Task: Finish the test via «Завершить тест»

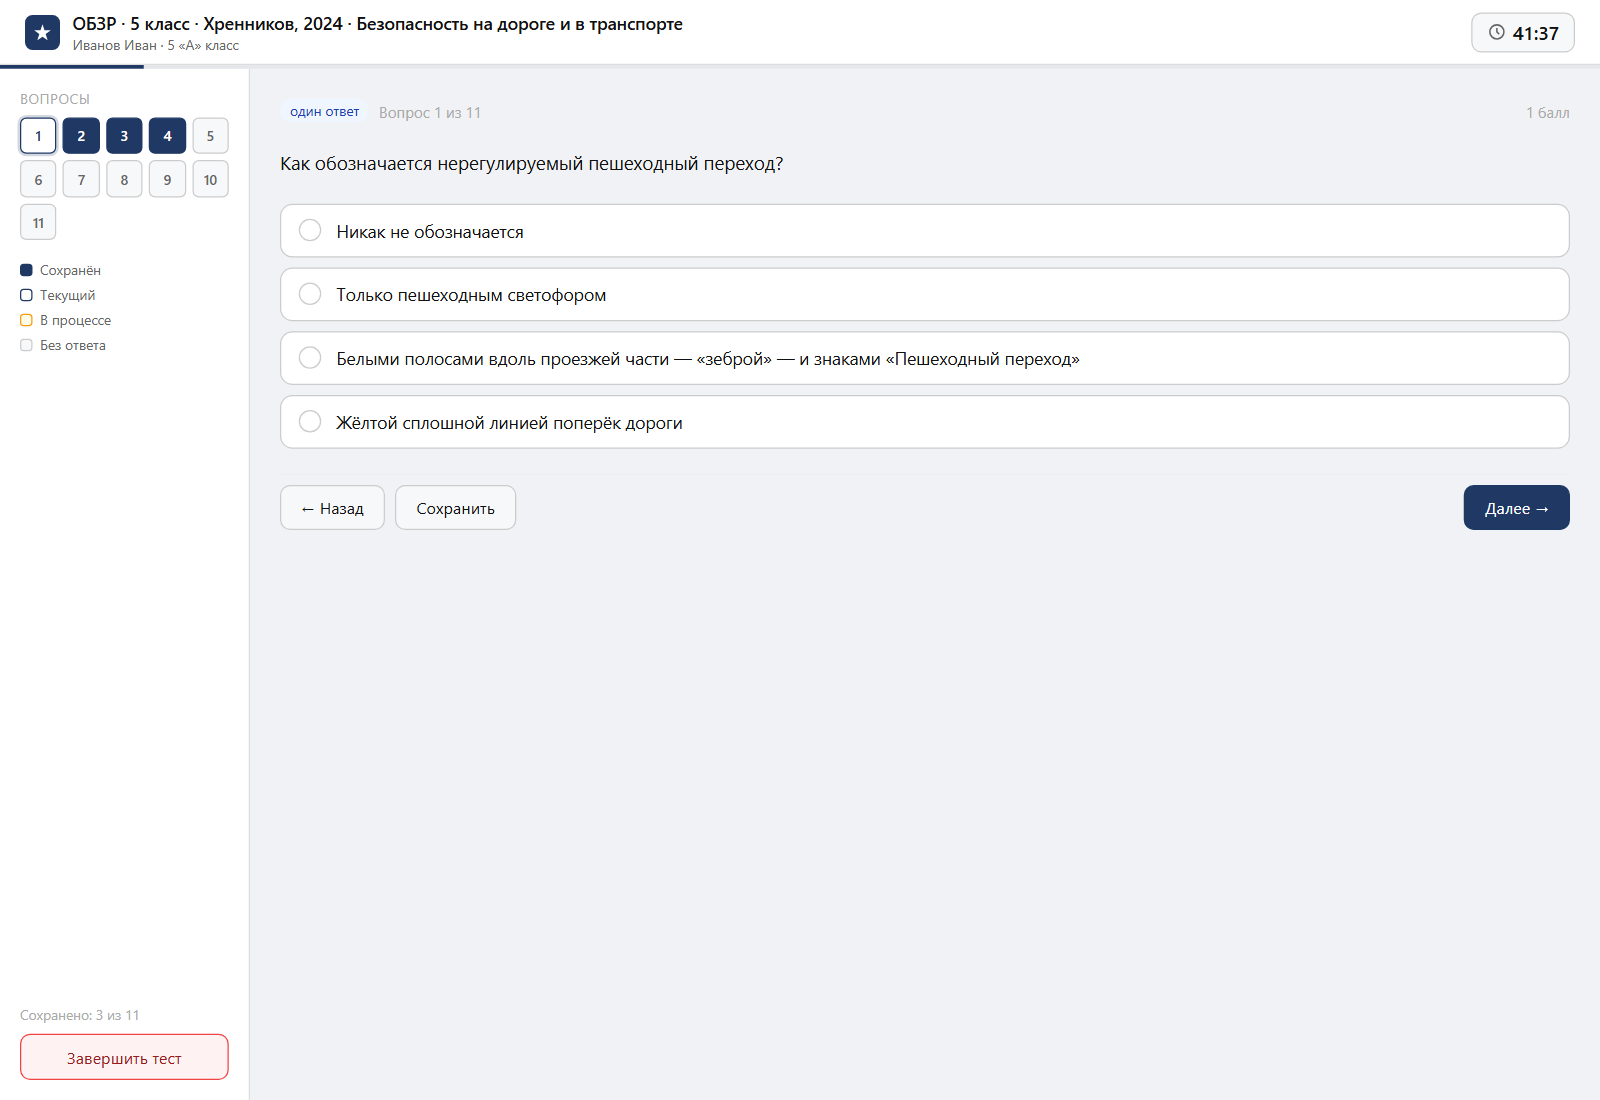Action: click(x=124, y=1057)
